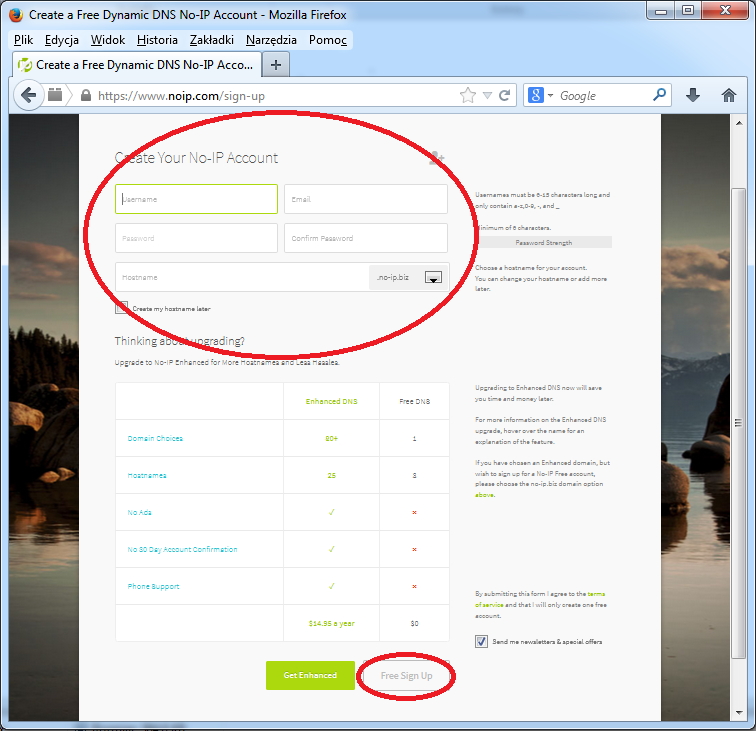This screenshot has width=756, height=731.
Task: Click the Hostnames feature link
Action: pyautogui.click(x=147, y=475)
